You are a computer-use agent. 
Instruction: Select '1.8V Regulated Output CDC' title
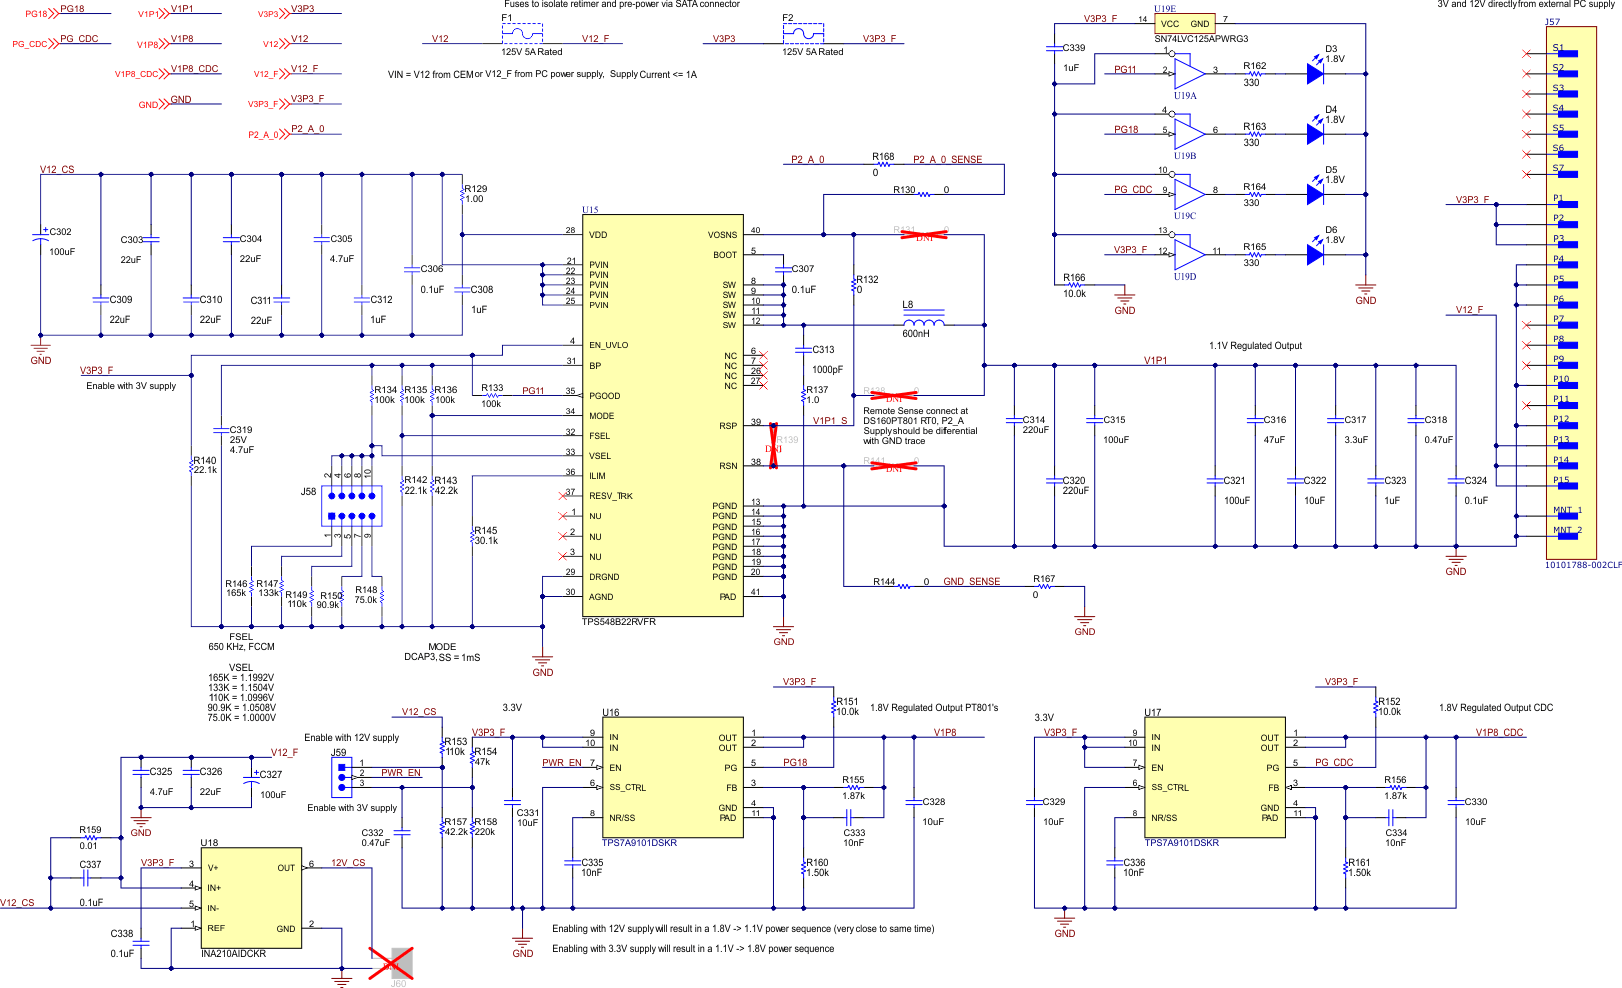point(1496,707)
